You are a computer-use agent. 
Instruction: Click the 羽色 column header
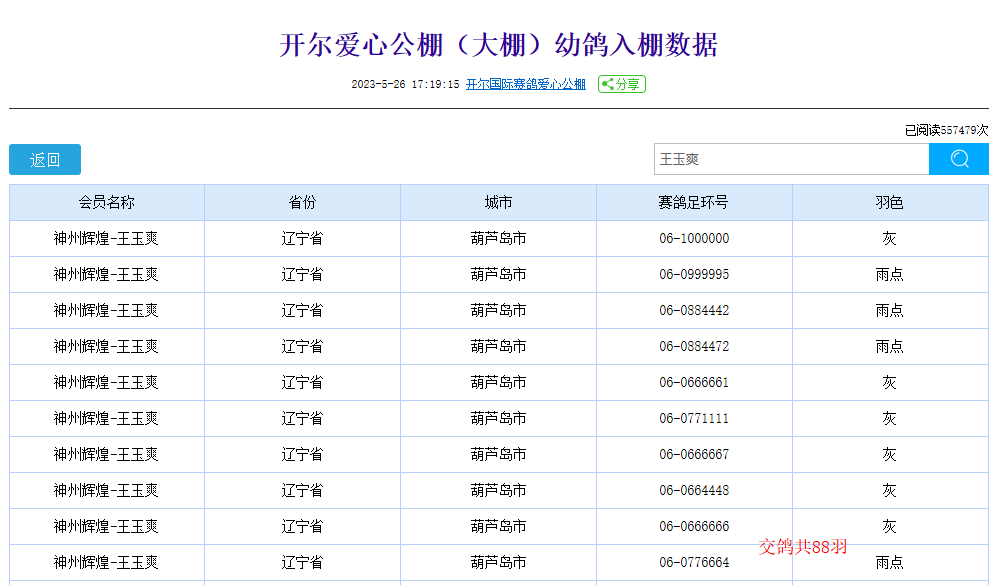pos(889,203)
